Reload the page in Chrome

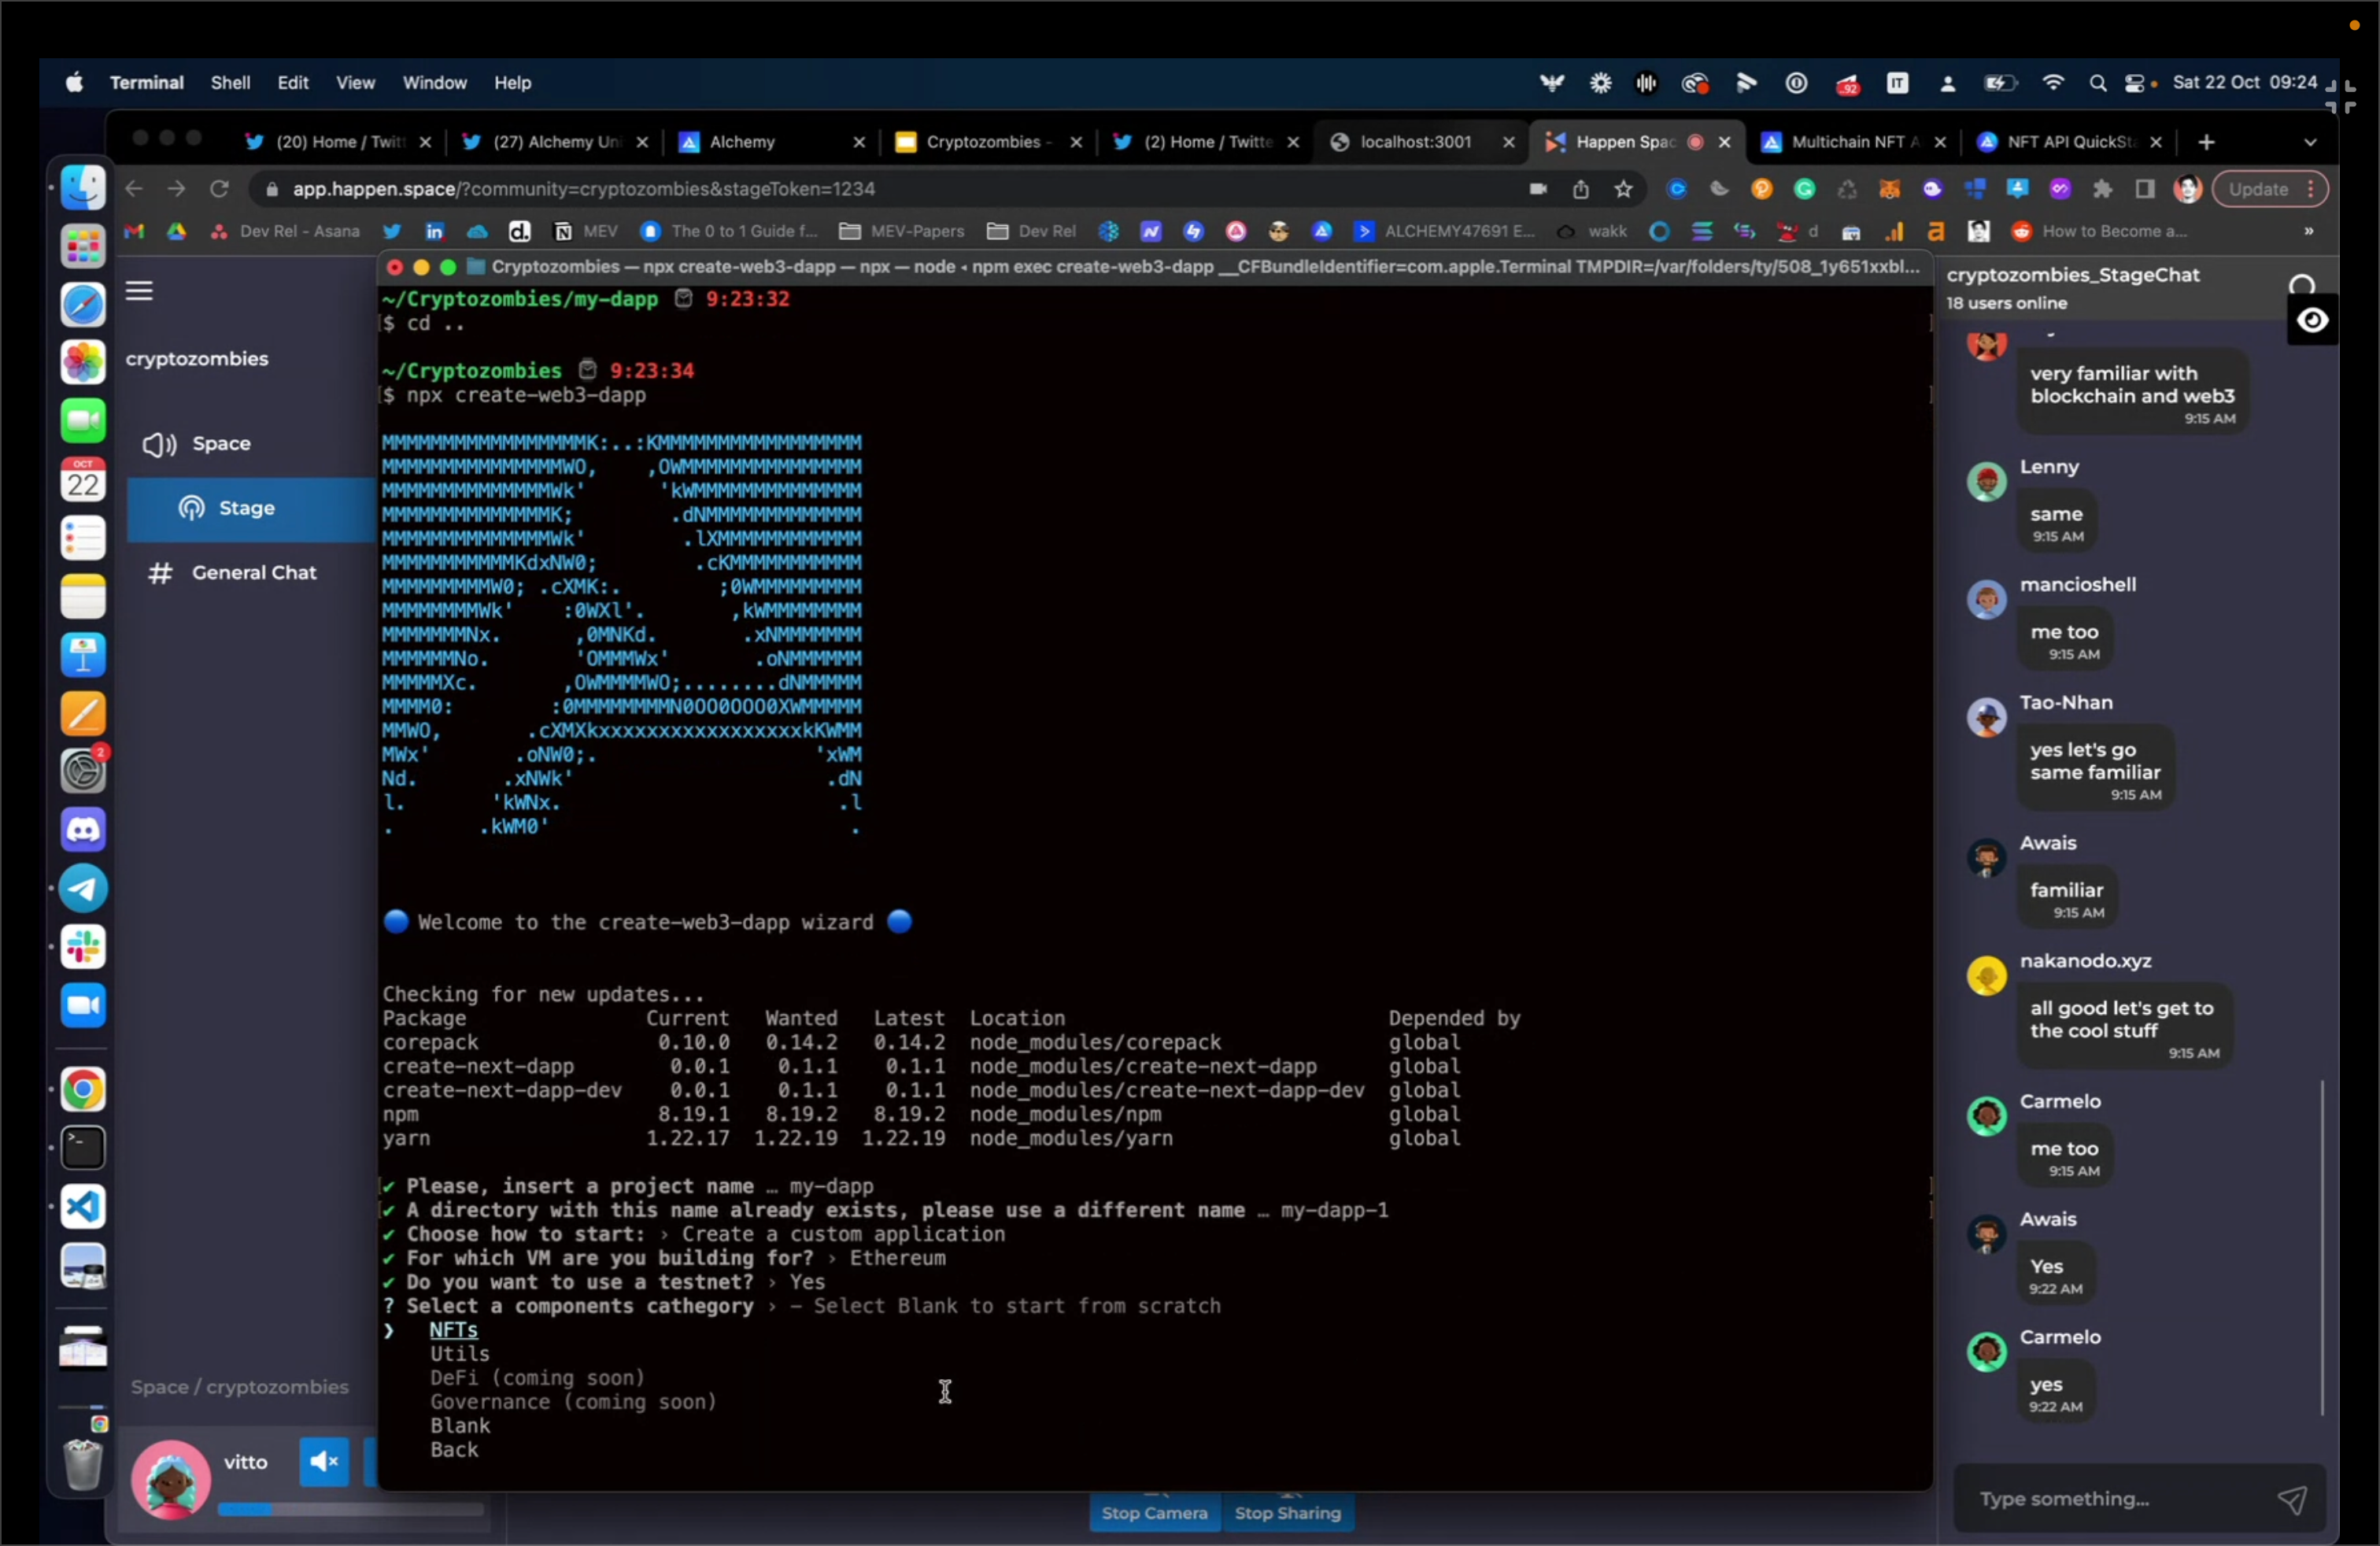click(219, 189)
